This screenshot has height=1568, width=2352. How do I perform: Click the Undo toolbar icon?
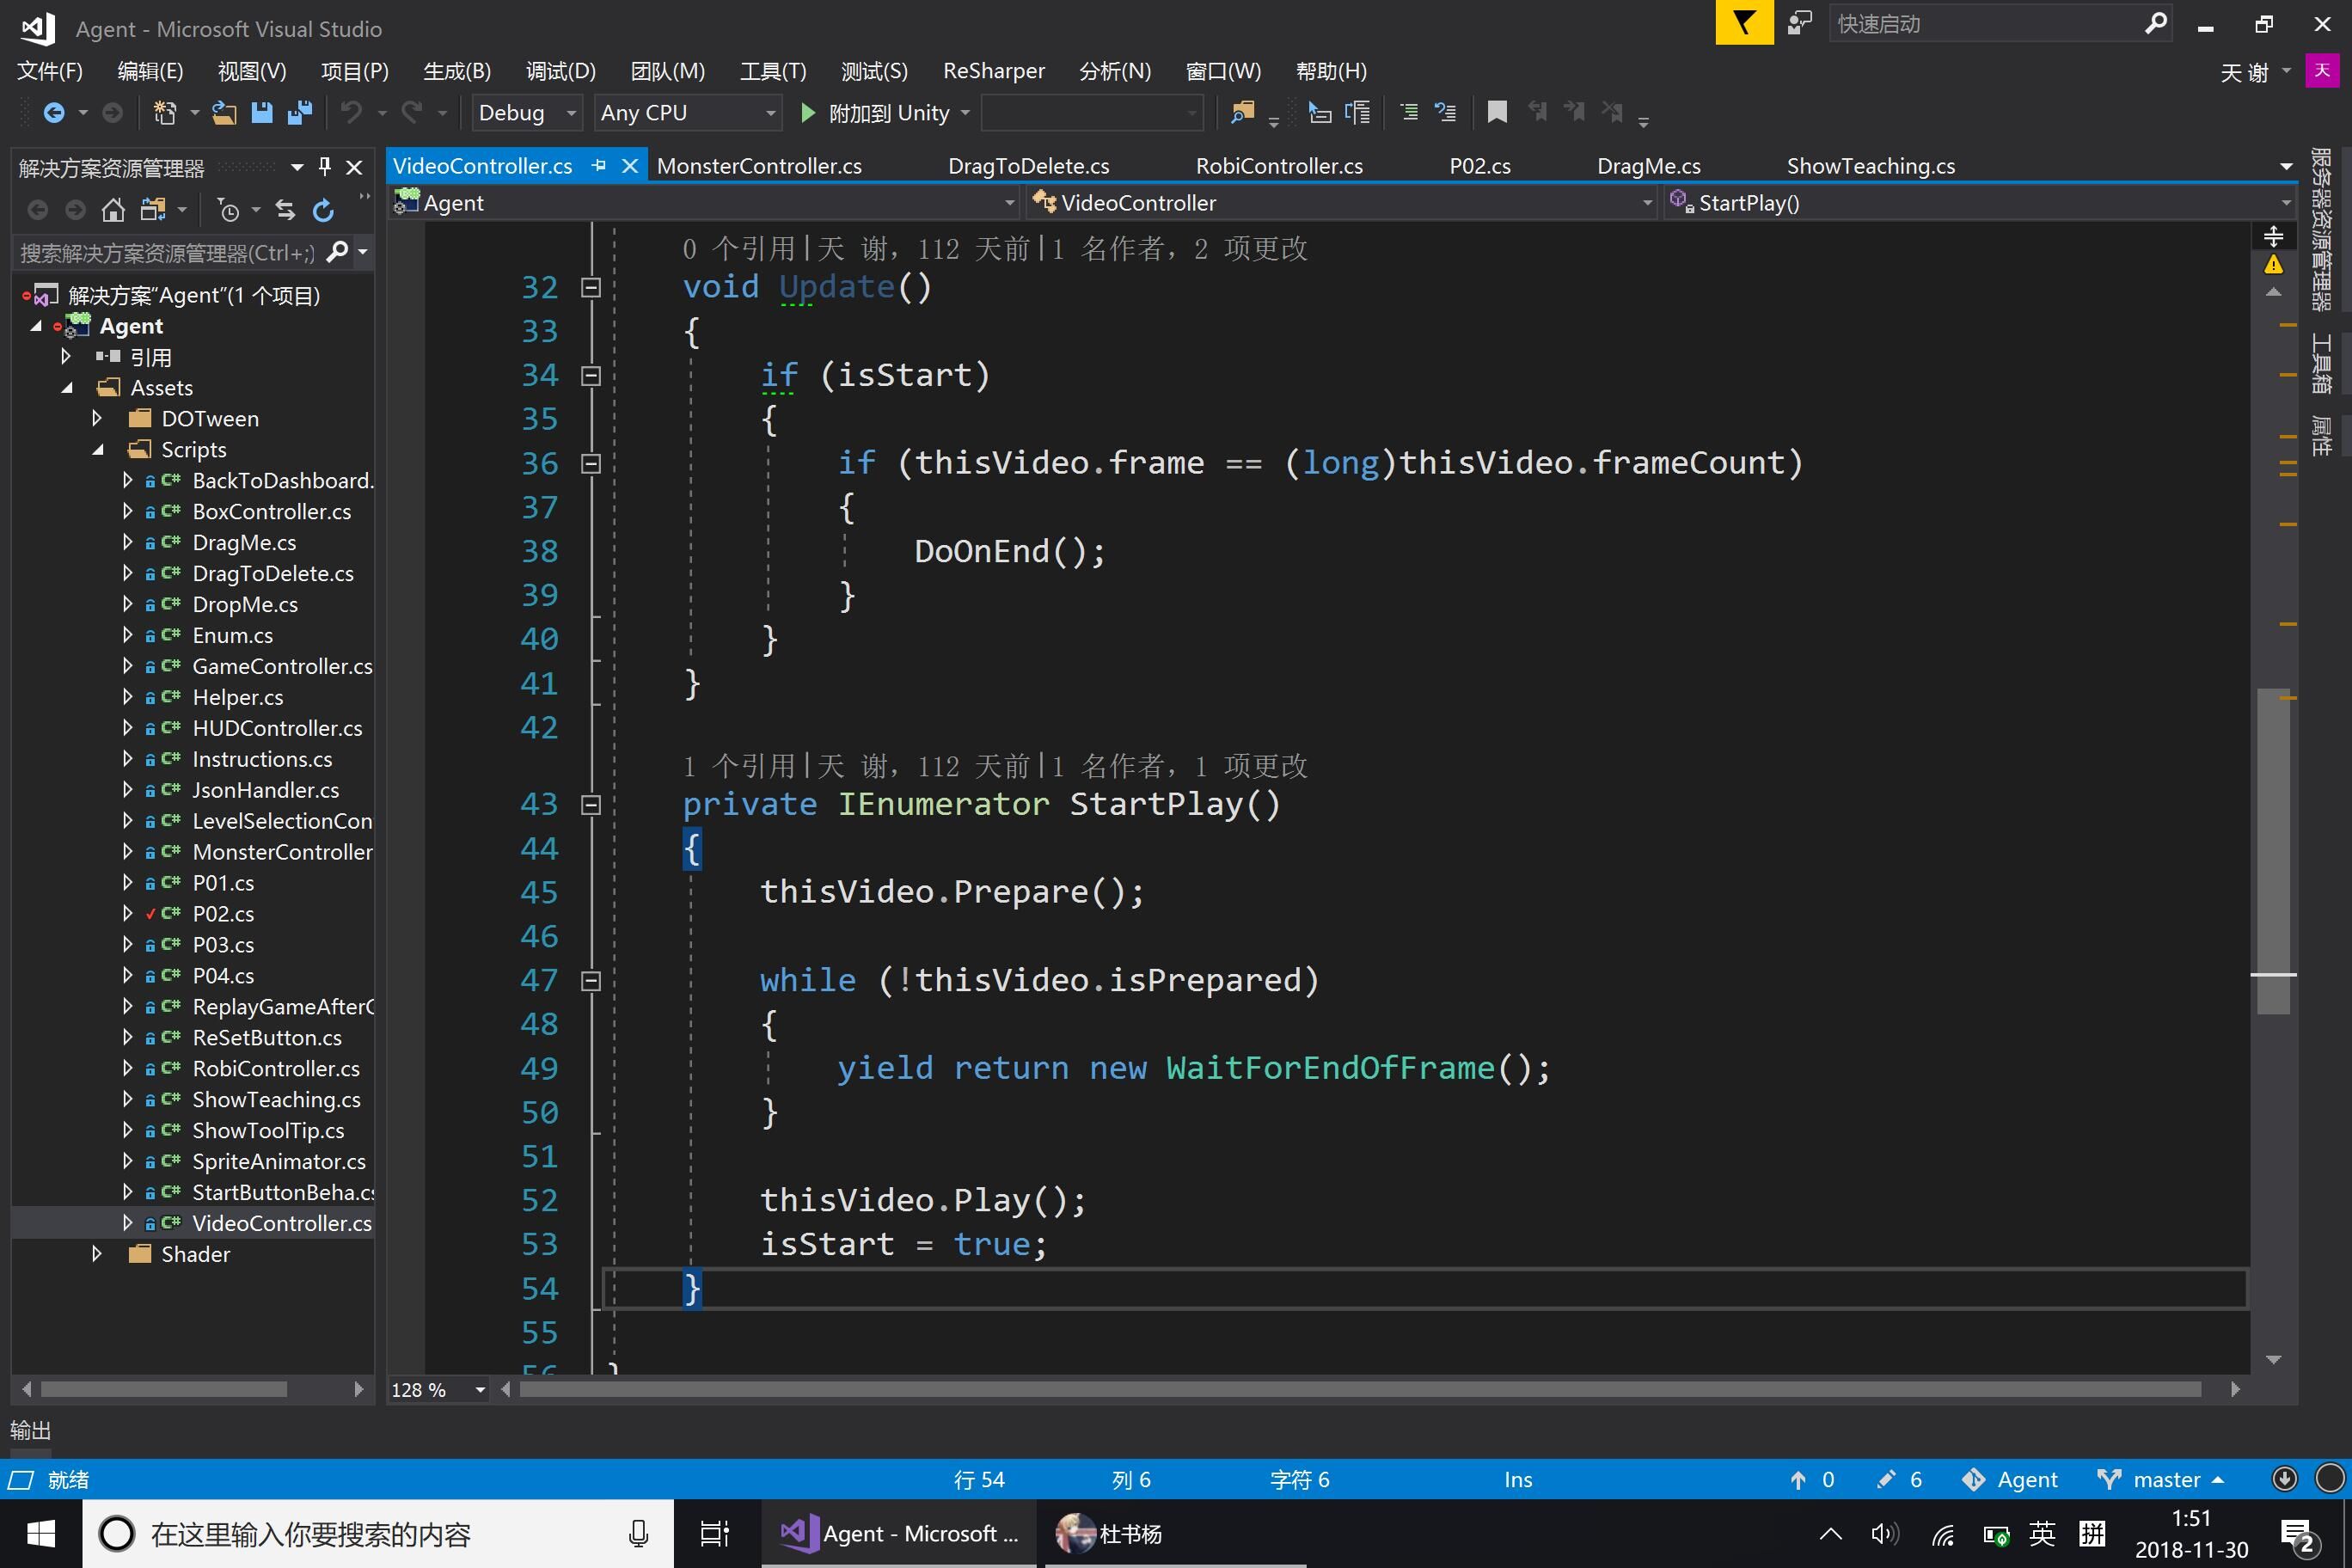tap(351, 113)
